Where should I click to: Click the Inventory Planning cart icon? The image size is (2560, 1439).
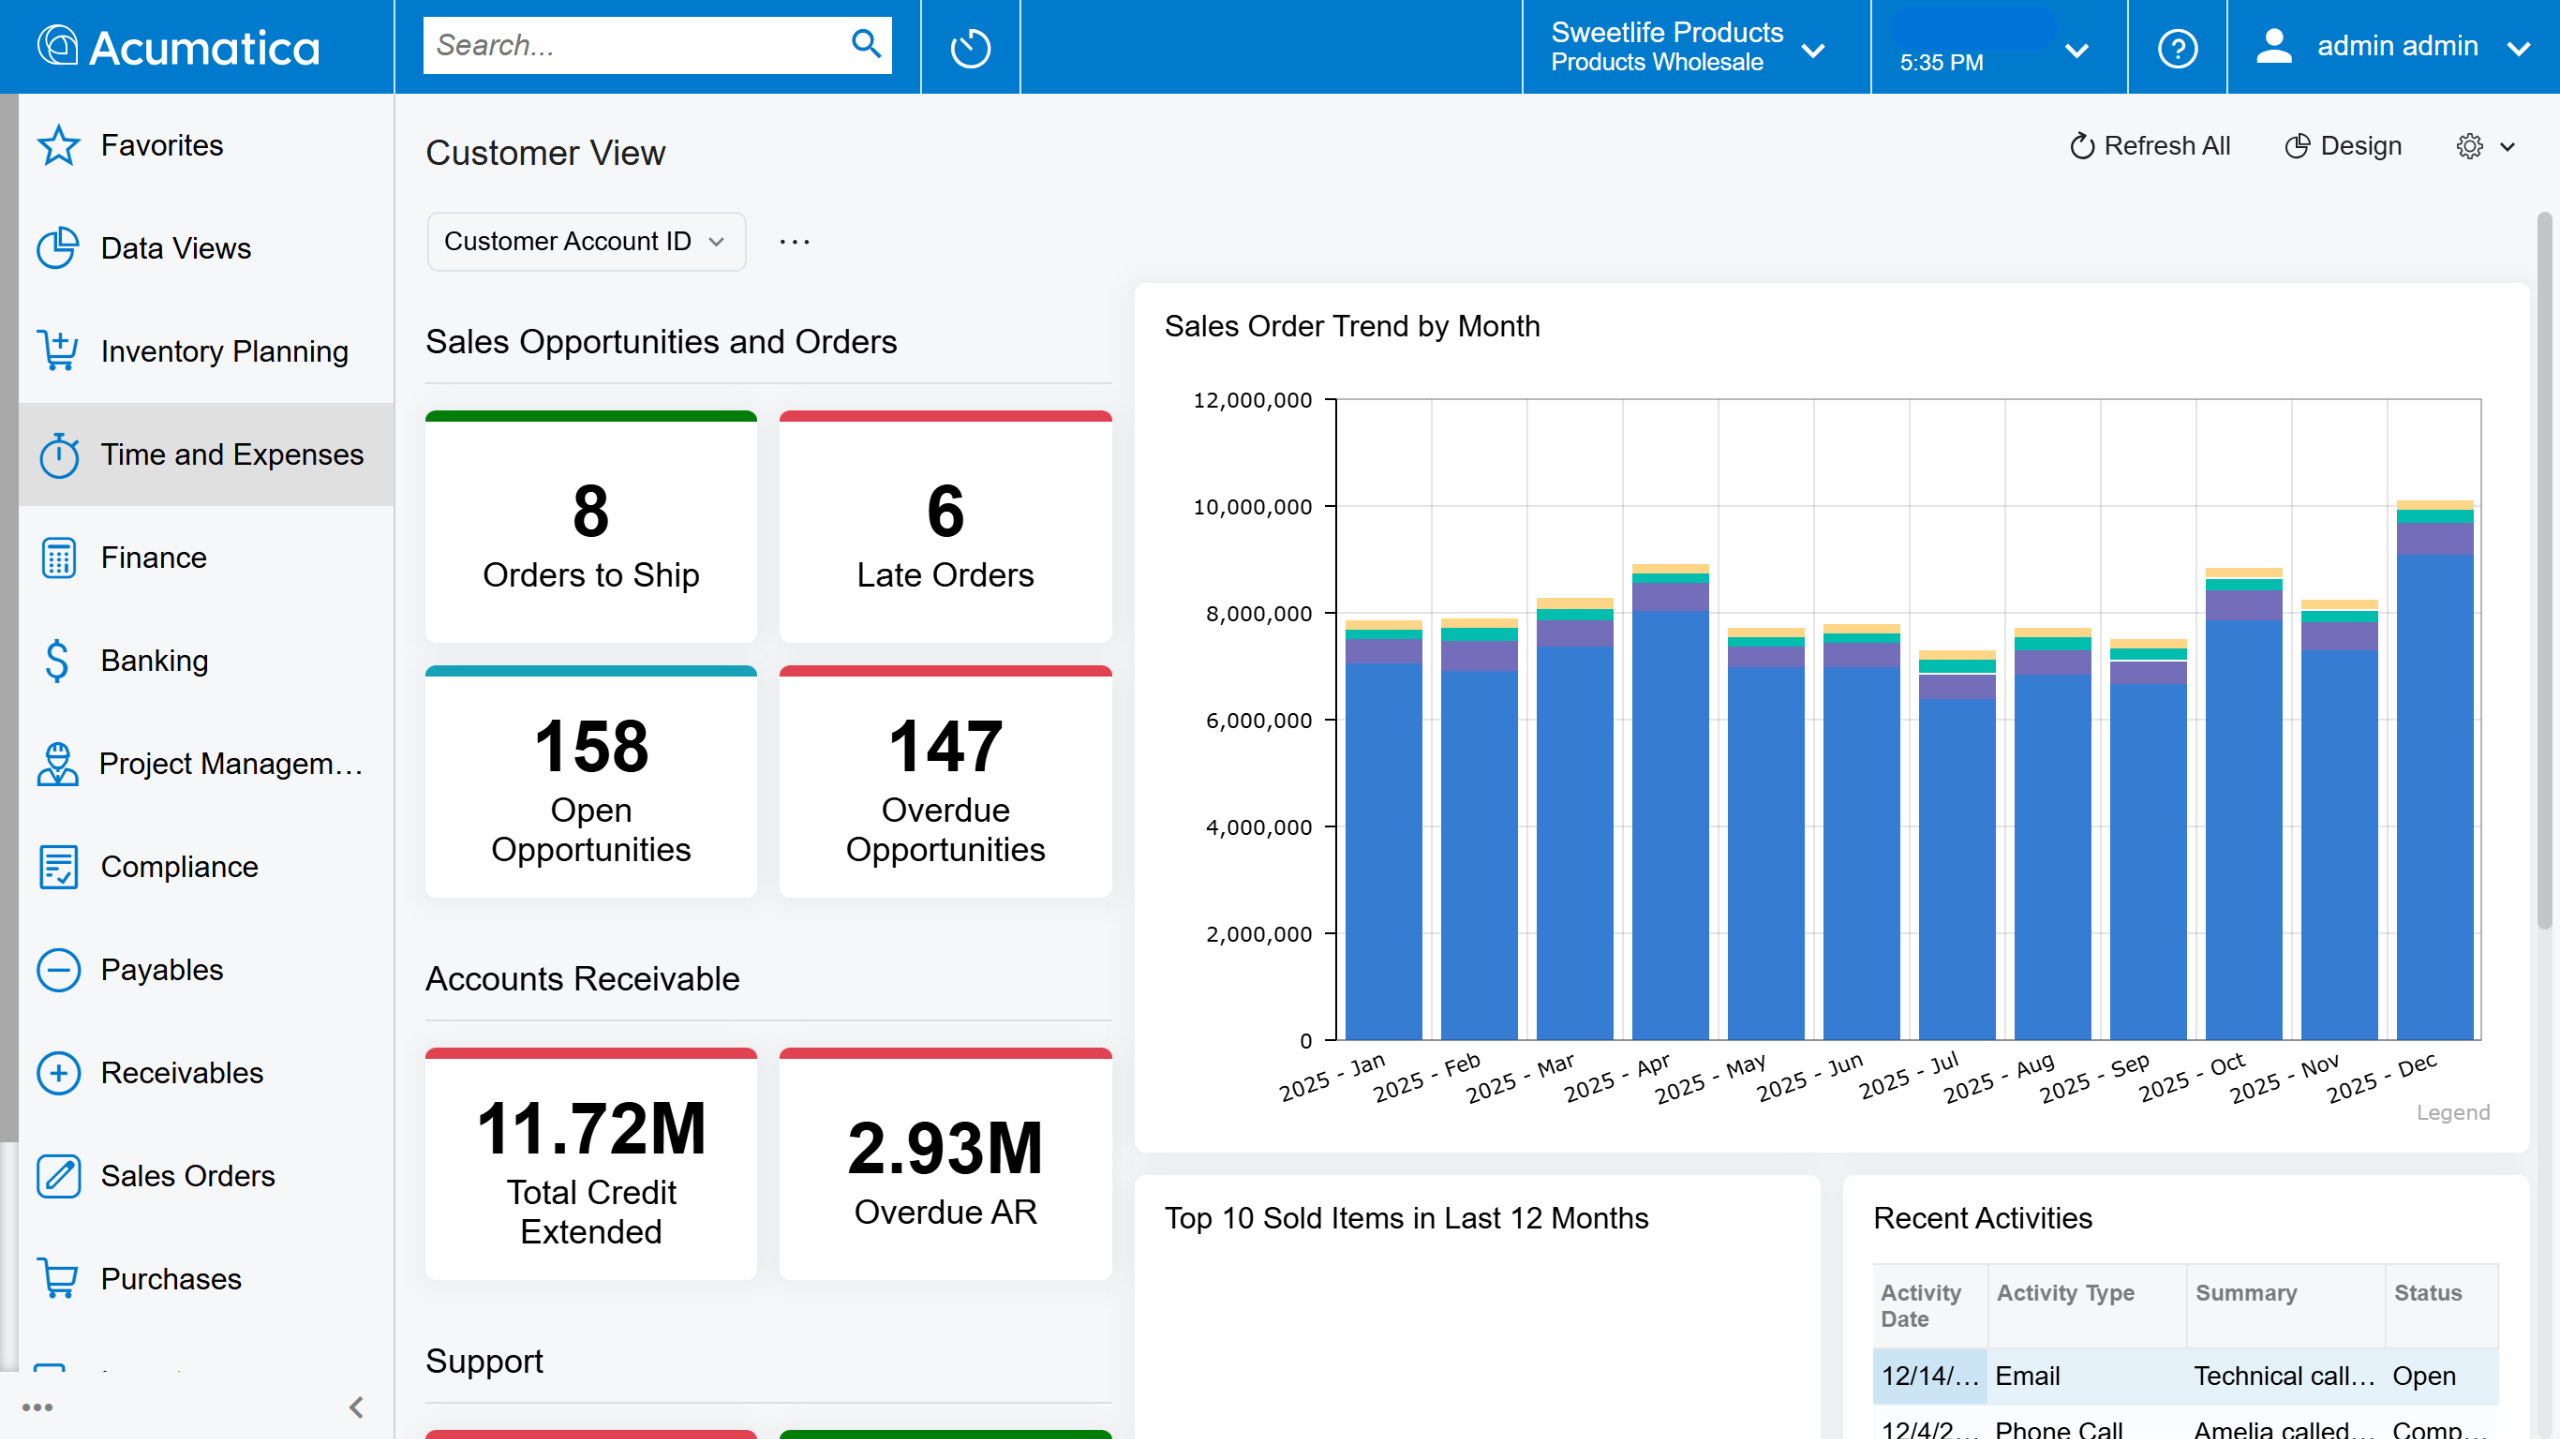(x=58, y=351)
